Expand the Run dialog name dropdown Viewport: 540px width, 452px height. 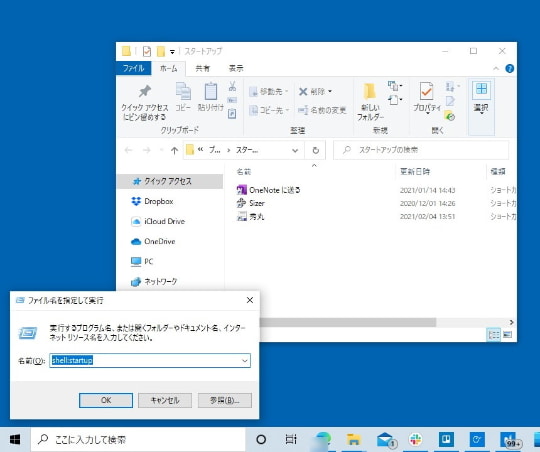(245, 361)
